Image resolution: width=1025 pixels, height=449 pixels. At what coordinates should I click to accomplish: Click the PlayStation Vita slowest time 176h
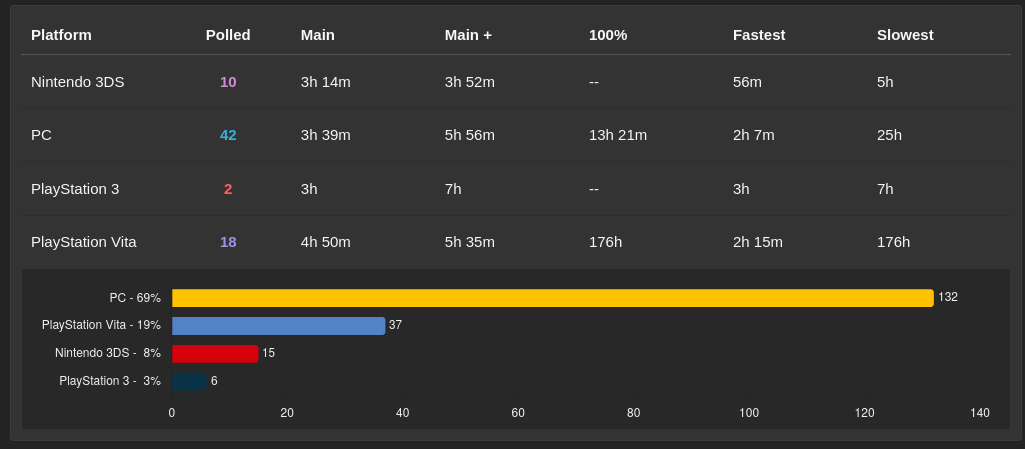tap(893, 242)
